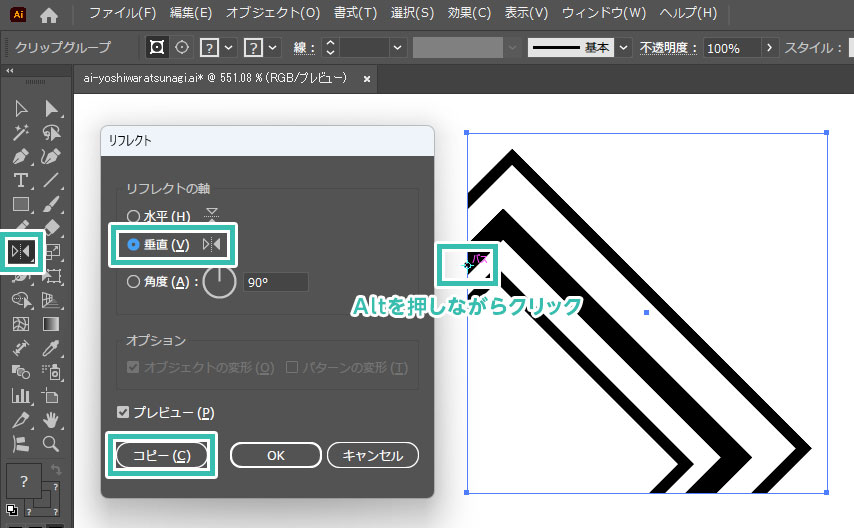
Task: Pick the Direct Selection tool
Action: [x=51, y=109]
